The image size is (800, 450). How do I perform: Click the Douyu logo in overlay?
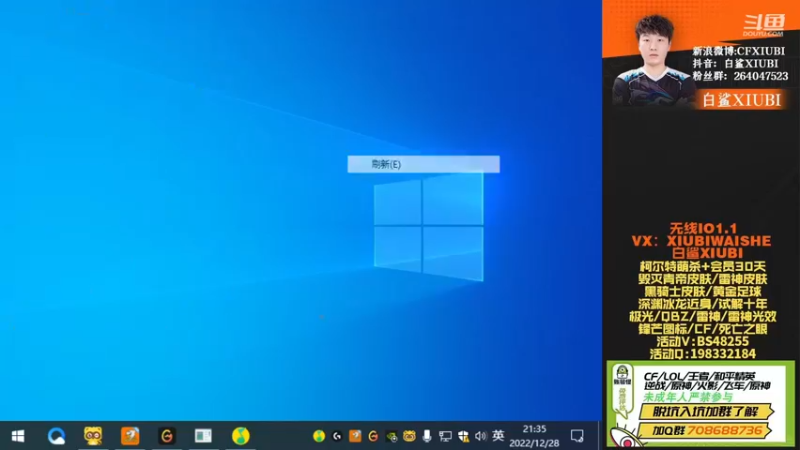763,25
